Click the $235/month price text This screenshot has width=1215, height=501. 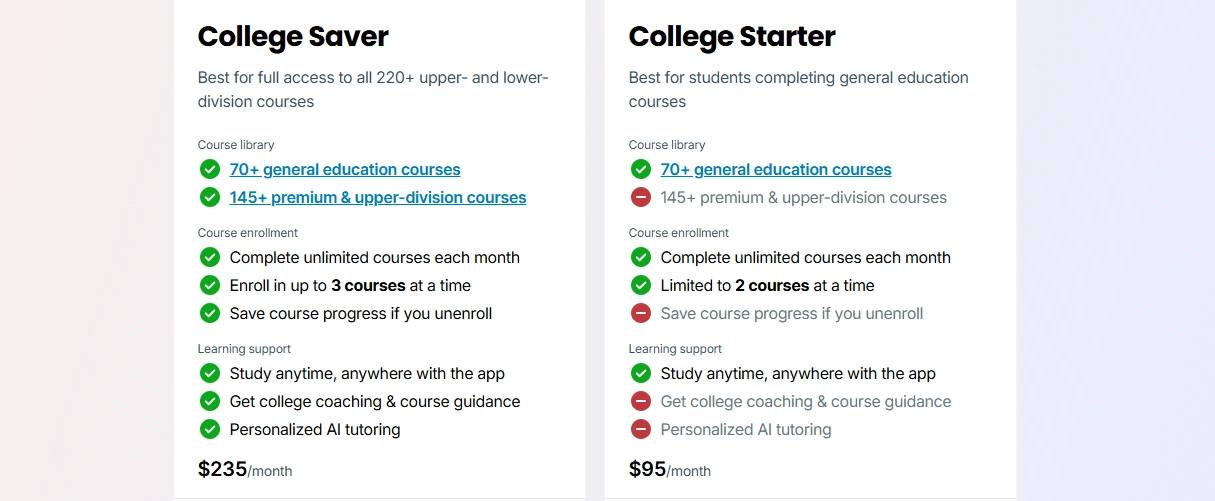(x=244, y=469)
